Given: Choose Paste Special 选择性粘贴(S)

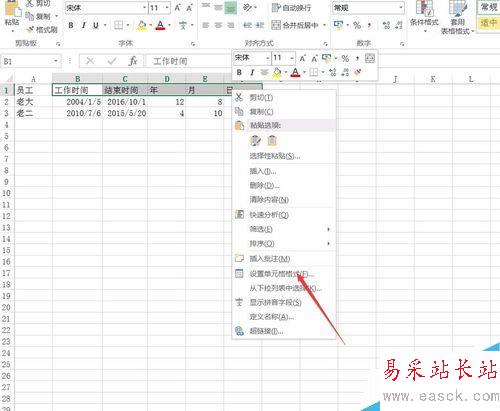Looking at the screenshot, I should (x=283, y=156).
